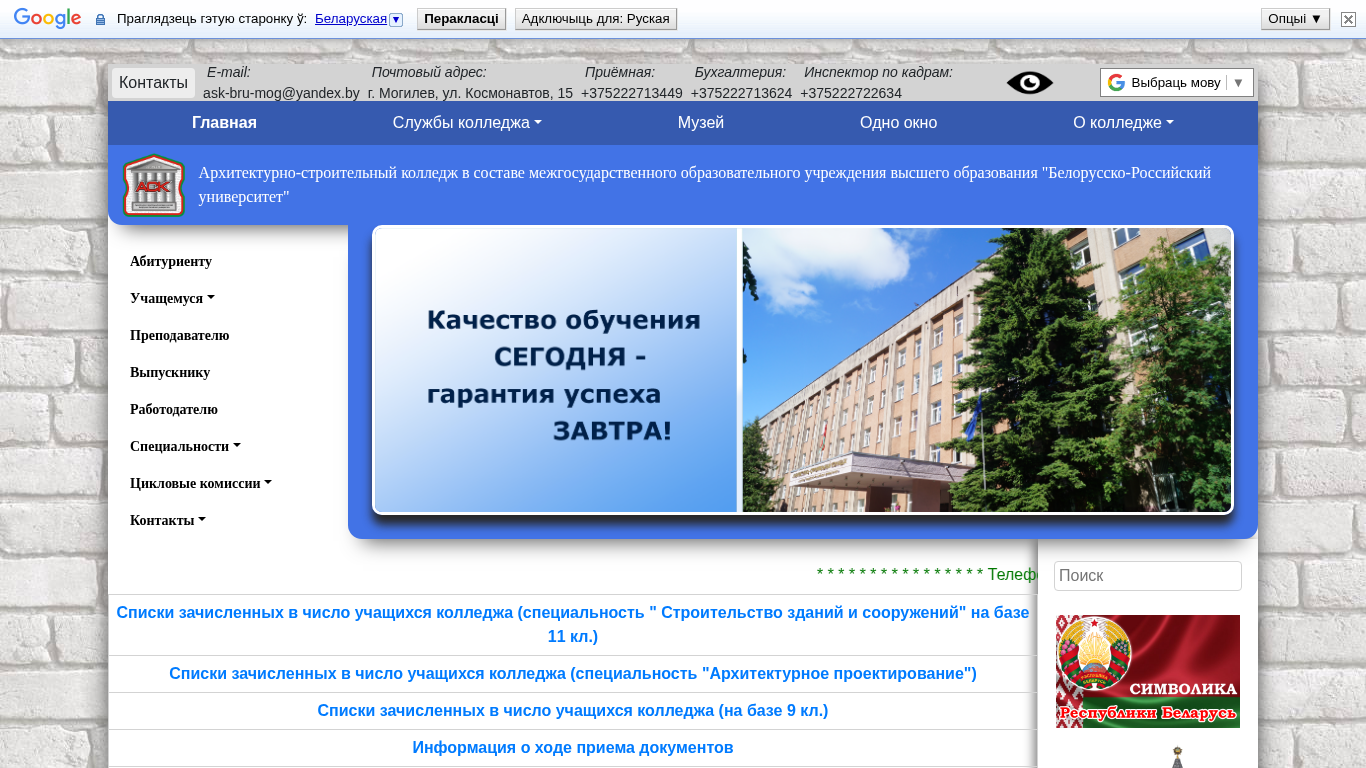Open Работодателю sidebar link
1366x768 pixels.
pos(174,410)
